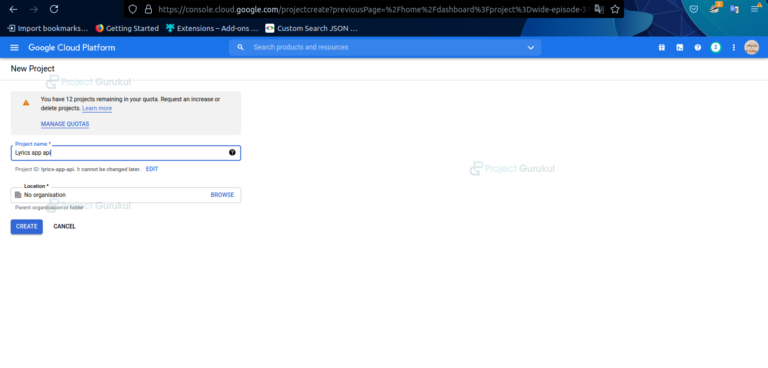Screen dimensions: 768x368
Task: Open the Getting Started bookmark
Action: click(127, 28)
